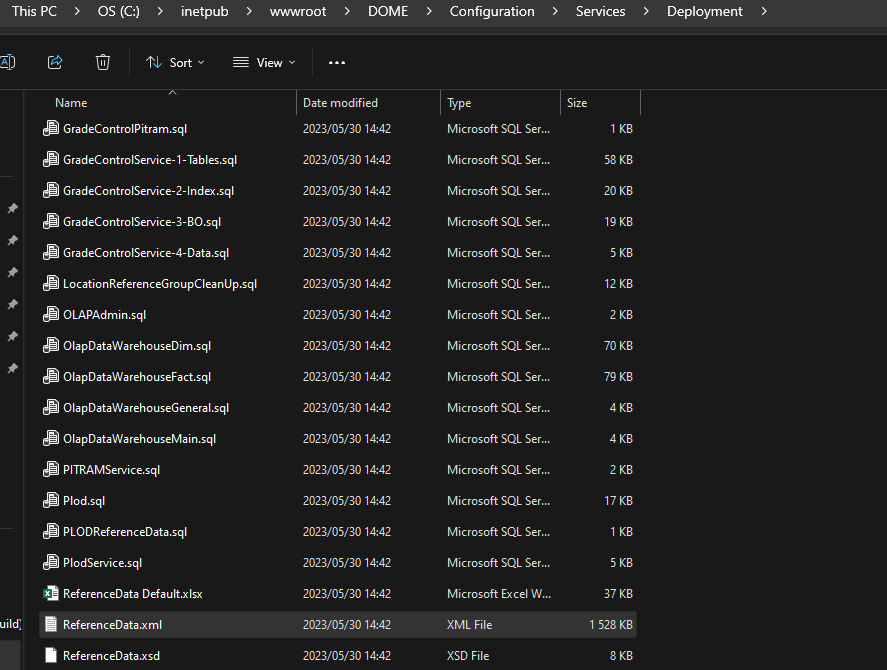Screen dimensions: 887x670
Task: Open the LocationReferenceGroupCleanUp.sql file
Action: pyautogui.click(x=158, y=283)
